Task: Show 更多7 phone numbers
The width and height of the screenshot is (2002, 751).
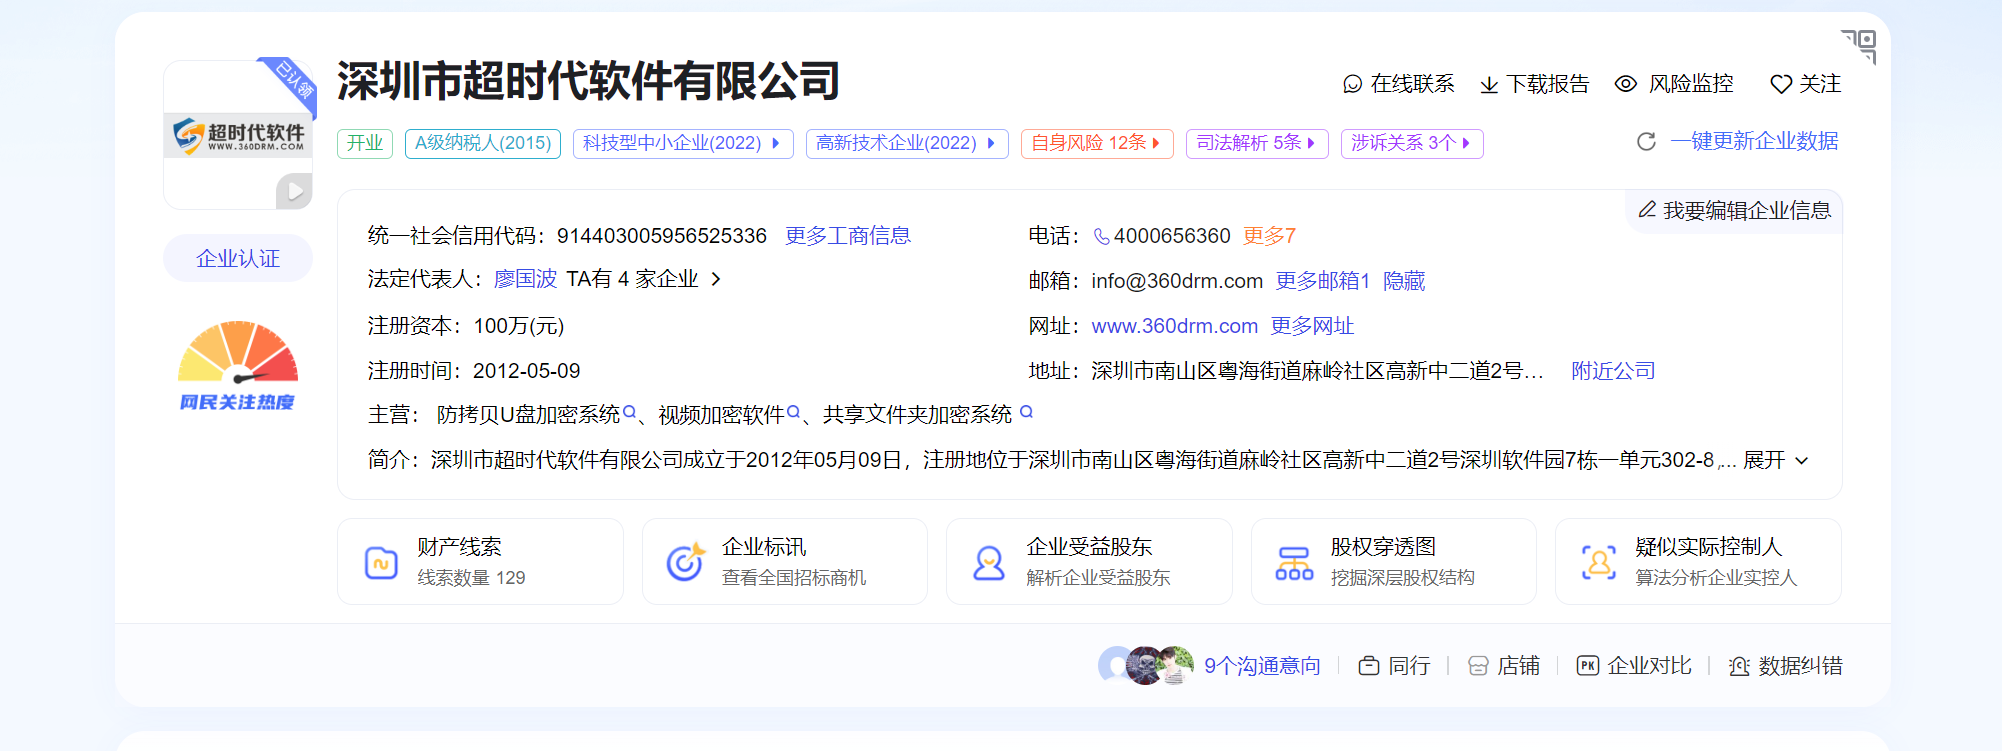Action: point(1269,236)
